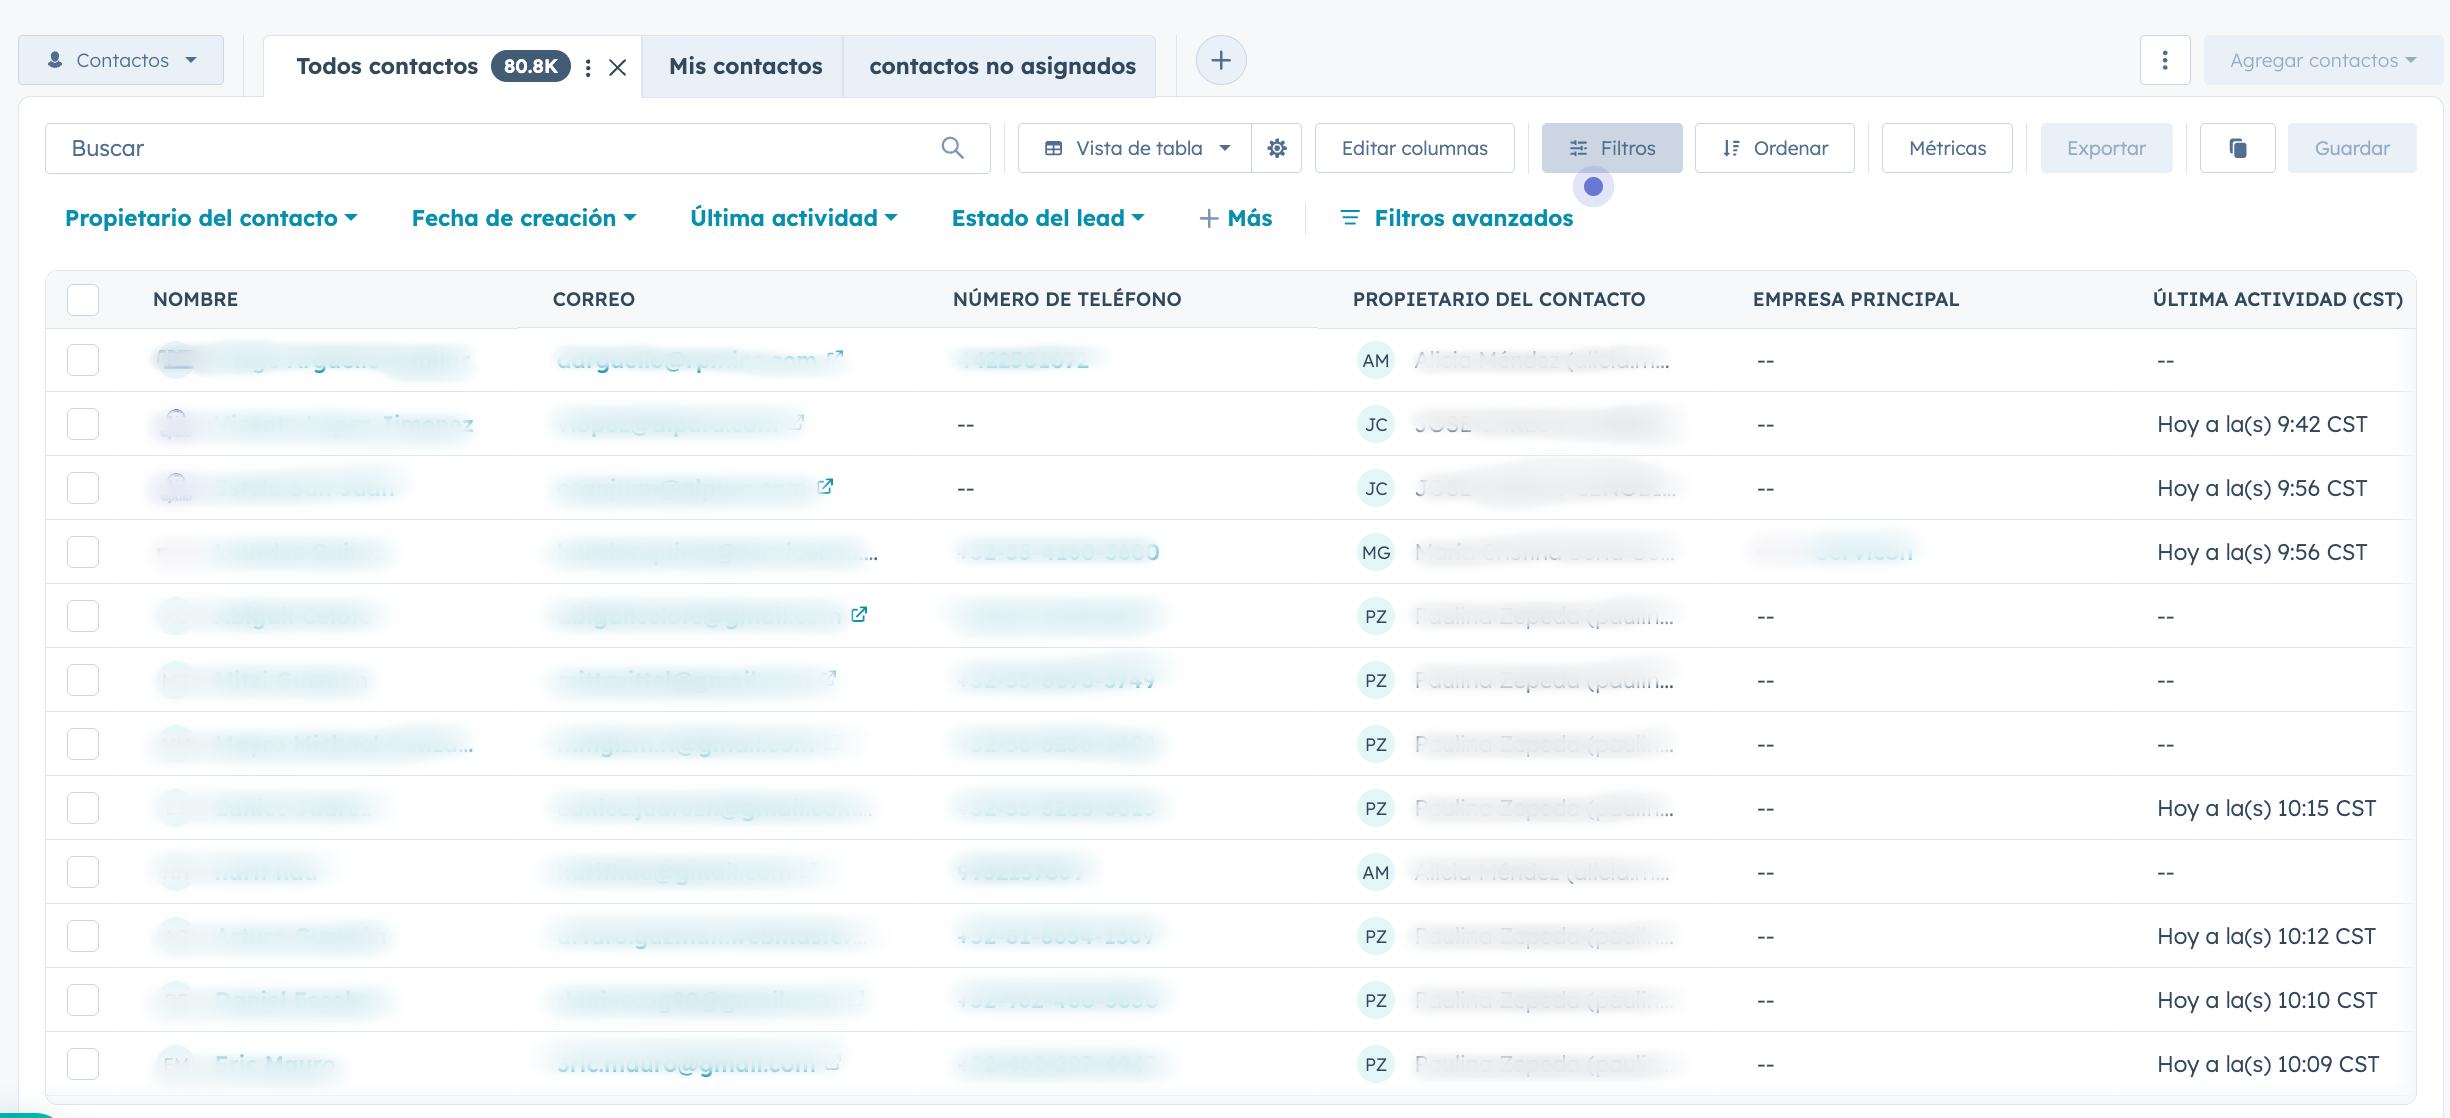Click the three-dot options icon near Agregar contactos
This screenshot has height=1118, width=2450.
pyautogui.click(x=2165, y=60)
